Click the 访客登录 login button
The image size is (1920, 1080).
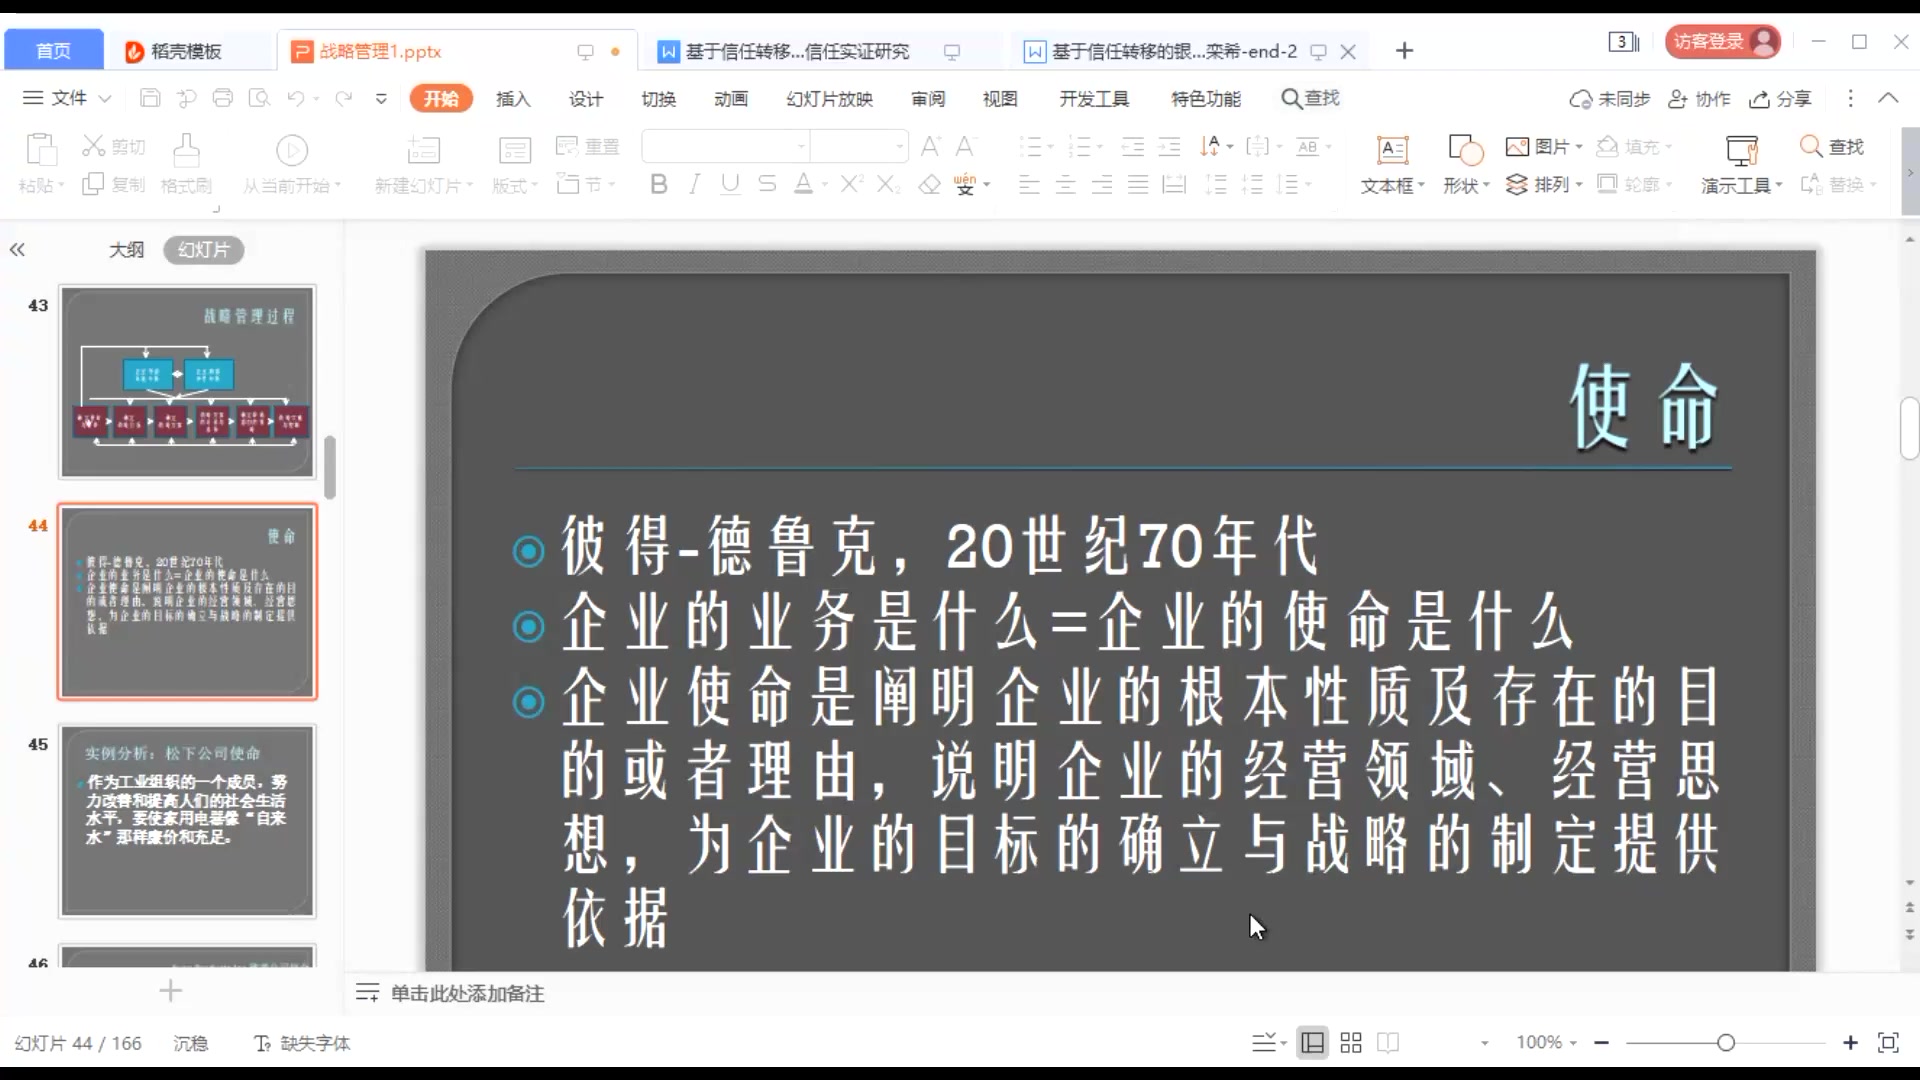tap(1722, 42)
